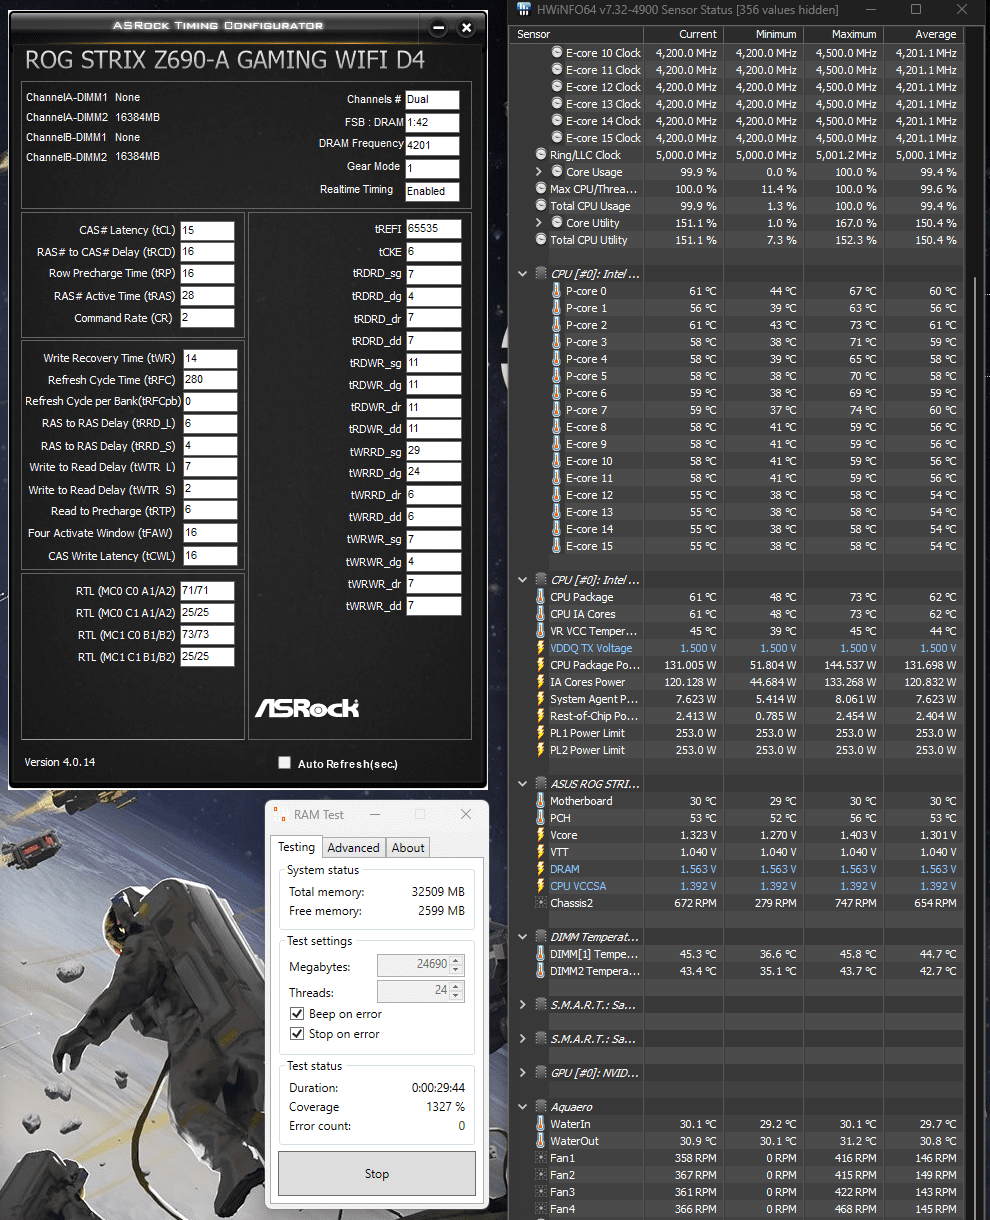Click the Current column header
The height and width of the screenshot is (1220, 990).
pyautogui.click(x=682, y=34)
